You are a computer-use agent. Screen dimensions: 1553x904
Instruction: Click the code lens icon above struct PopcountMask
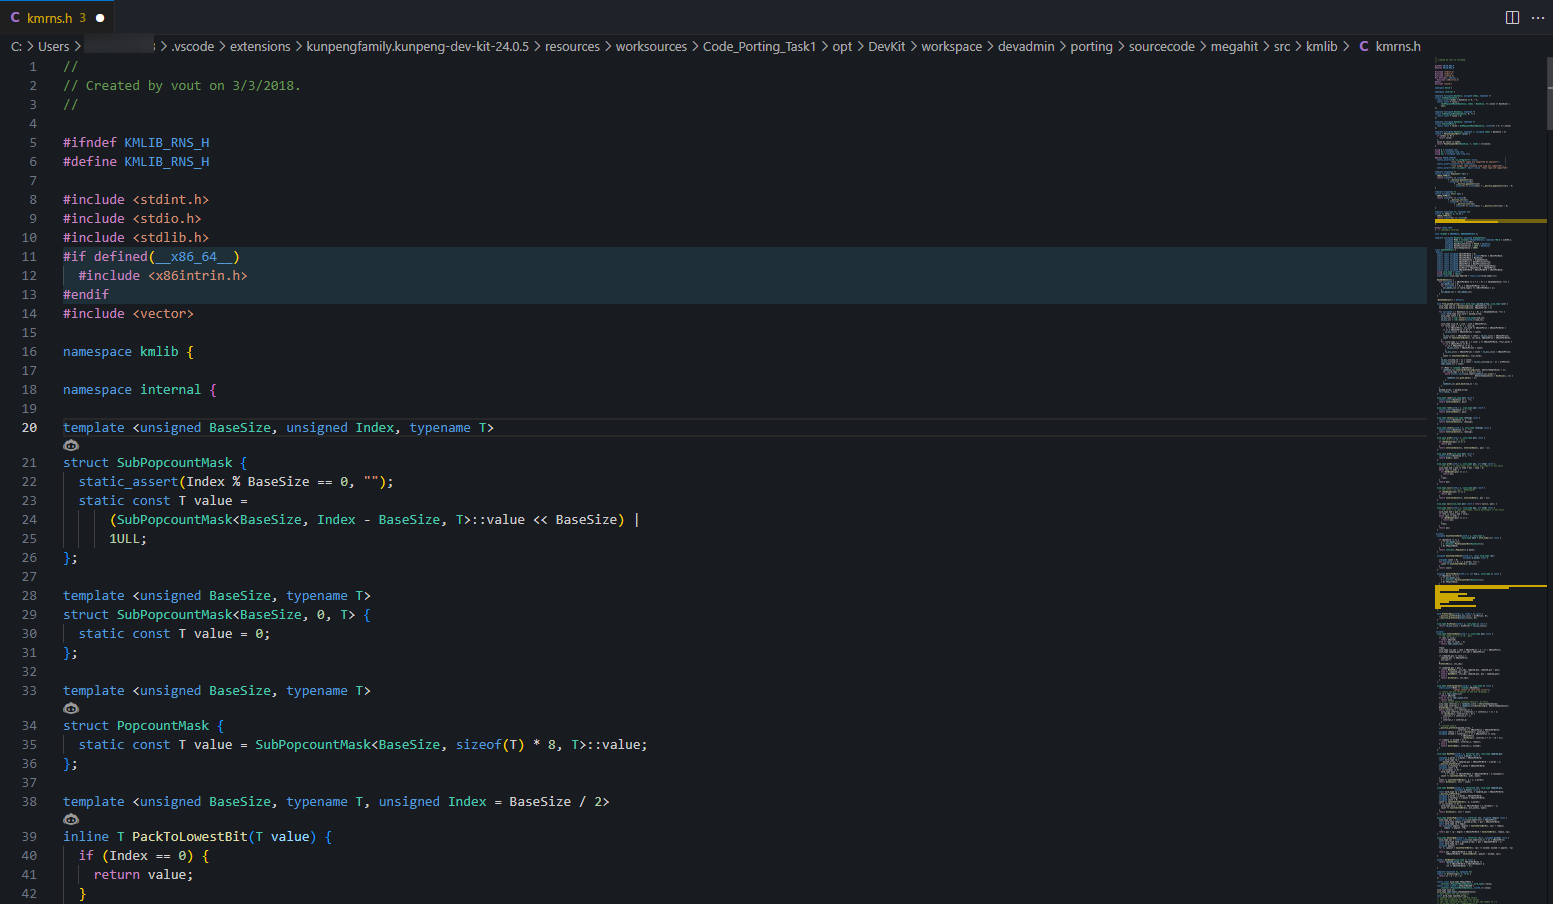point(71,708)
